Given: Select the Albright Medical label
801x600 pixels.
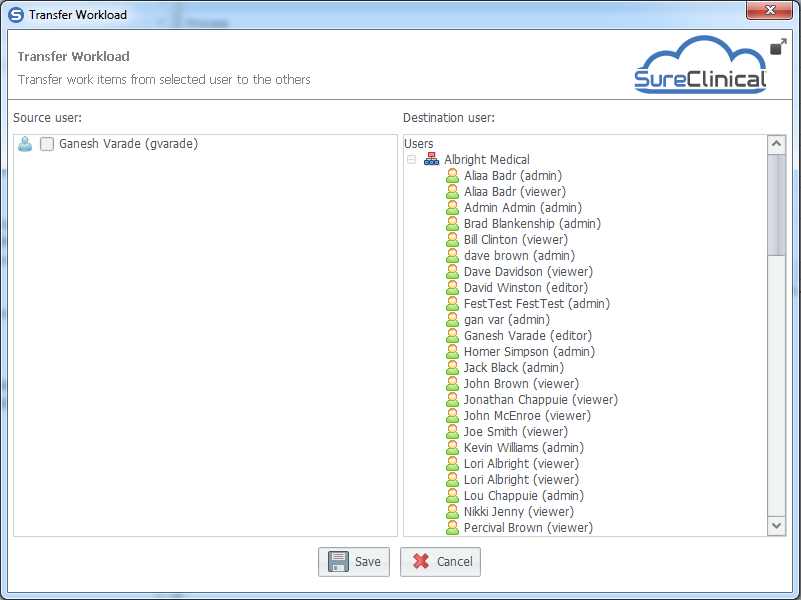Looking at the screenshot, I should pyautogui.click(x=486, y=160).
